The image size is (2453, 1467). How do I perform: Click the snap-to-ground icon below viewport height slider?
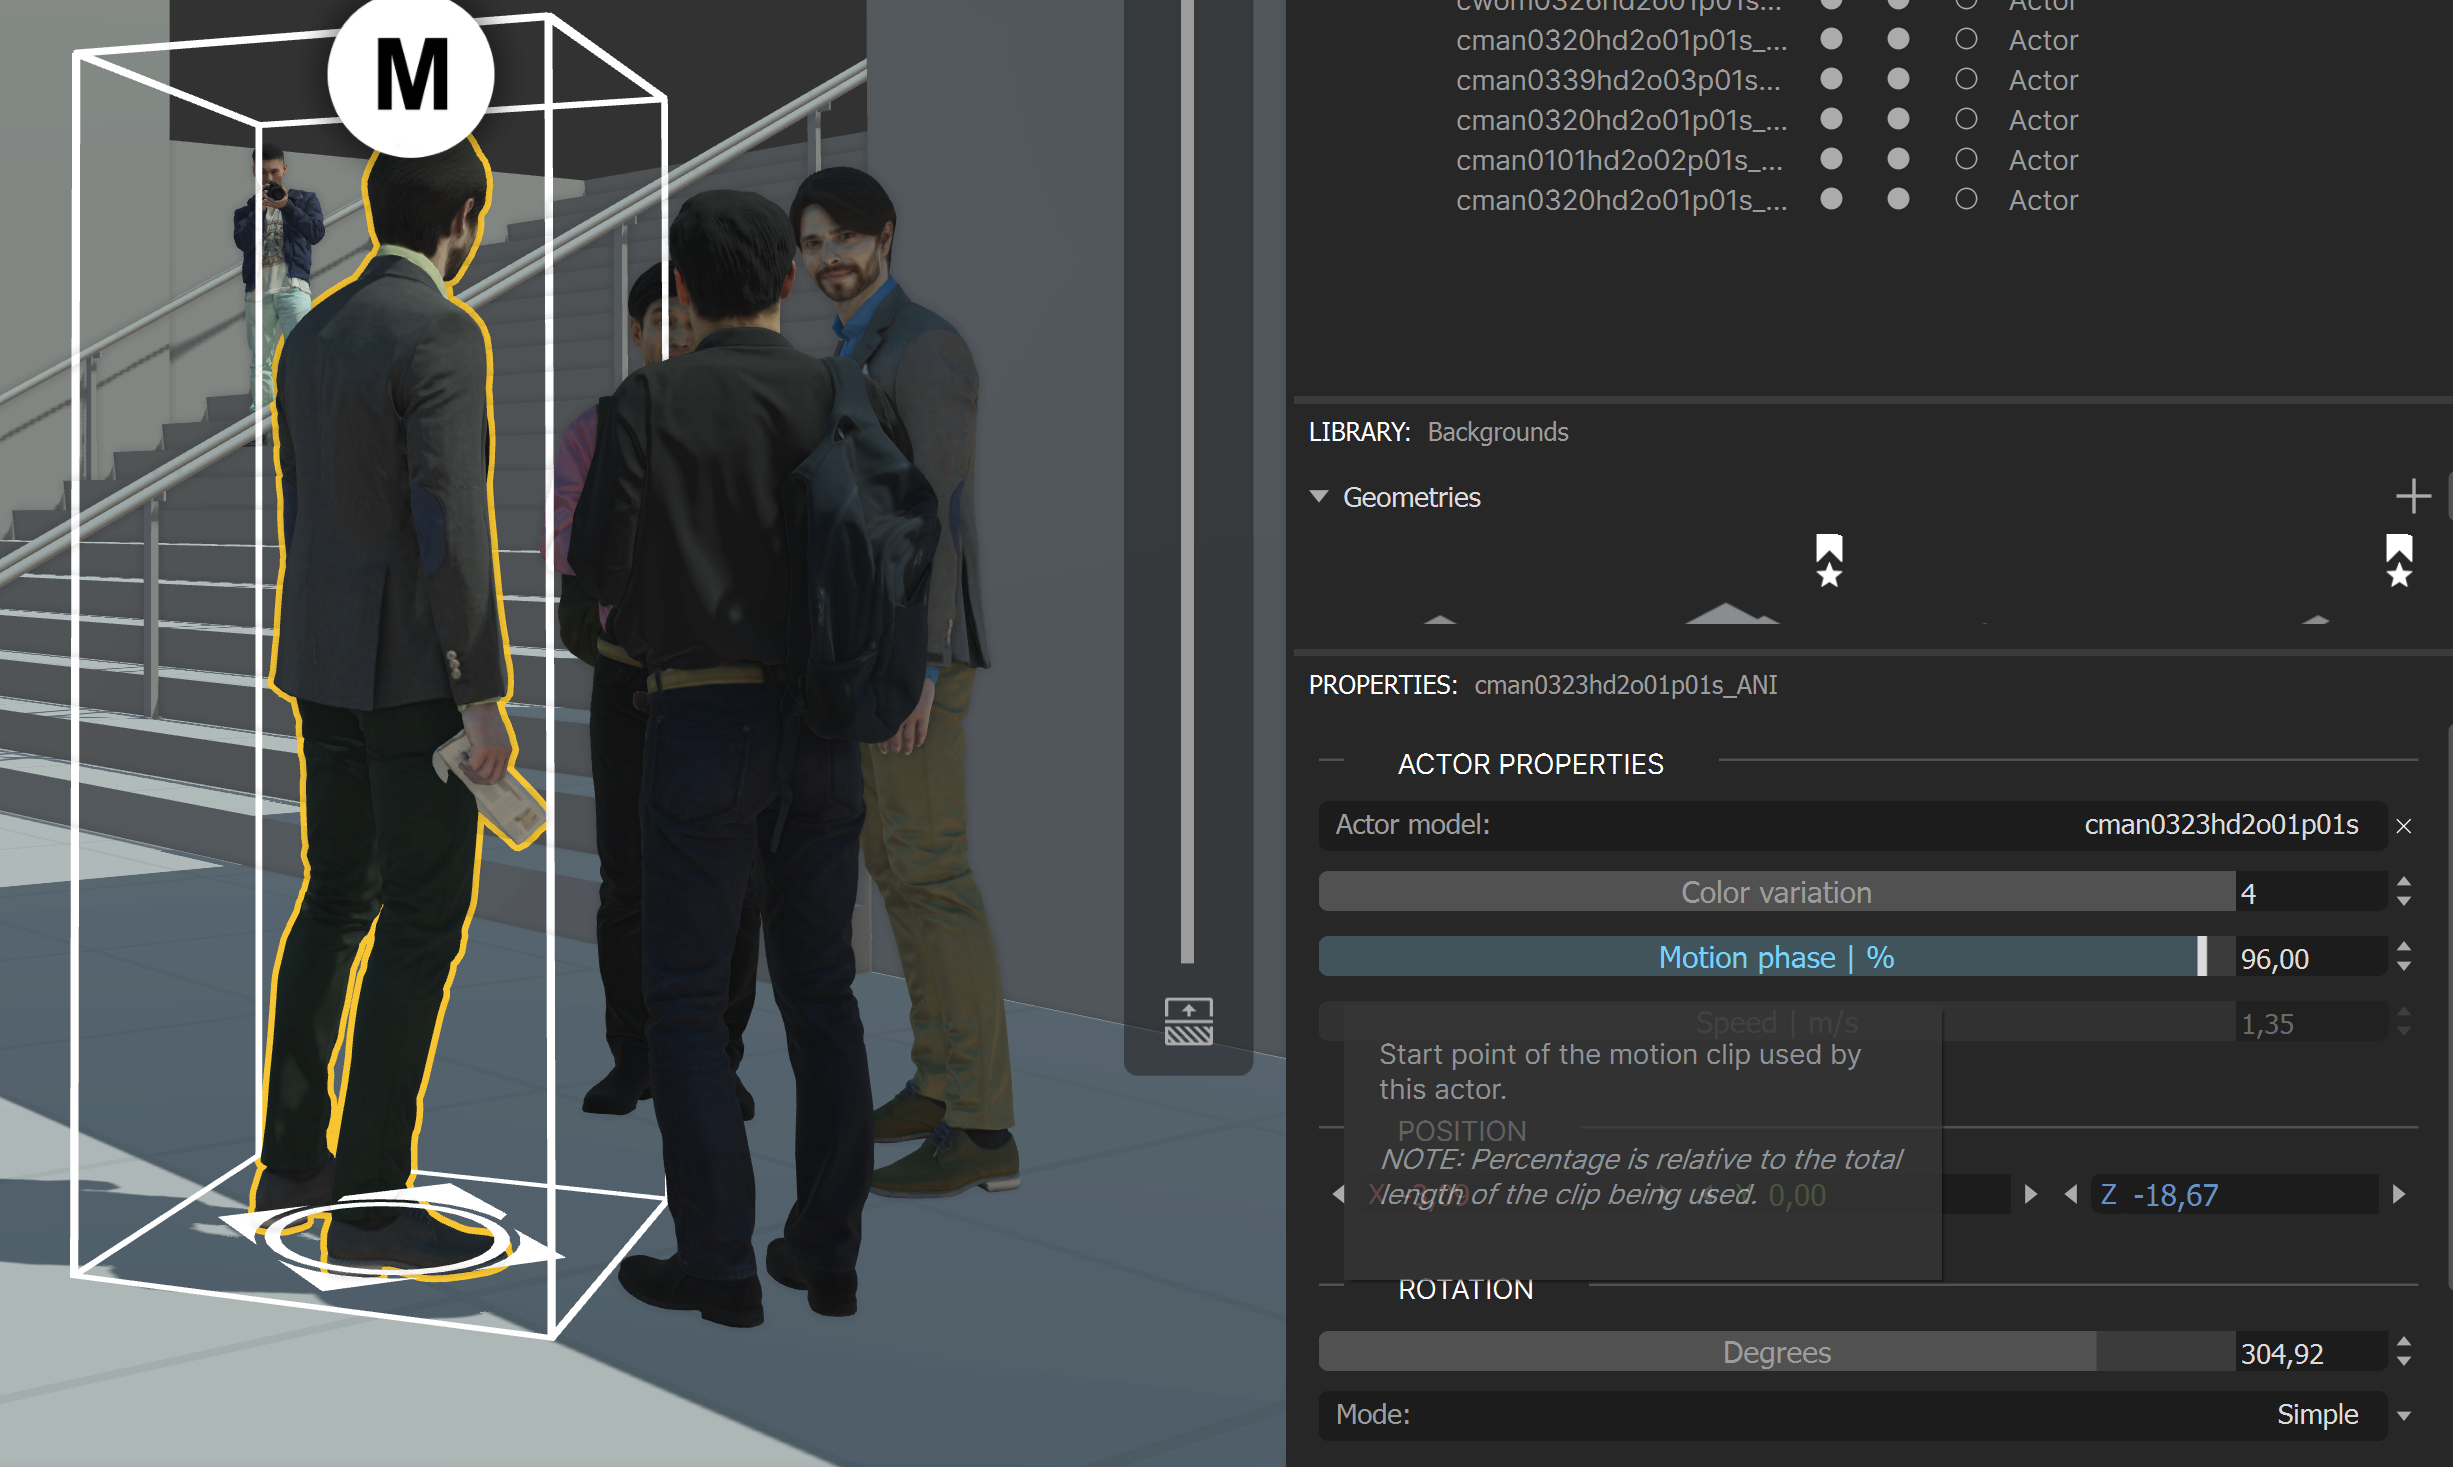click(x=1188, y=1021)
